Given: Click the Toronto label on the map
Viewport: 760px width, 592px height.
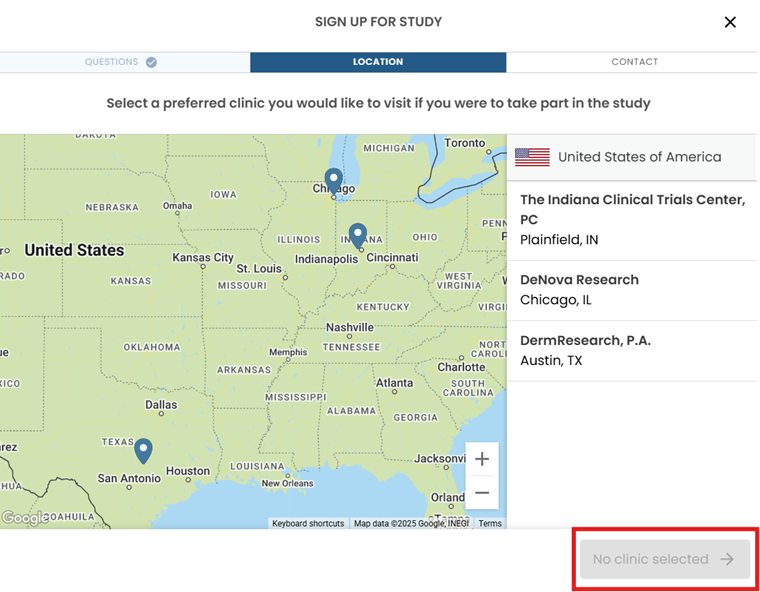Looking at the screenshot, I should [465, 143].
